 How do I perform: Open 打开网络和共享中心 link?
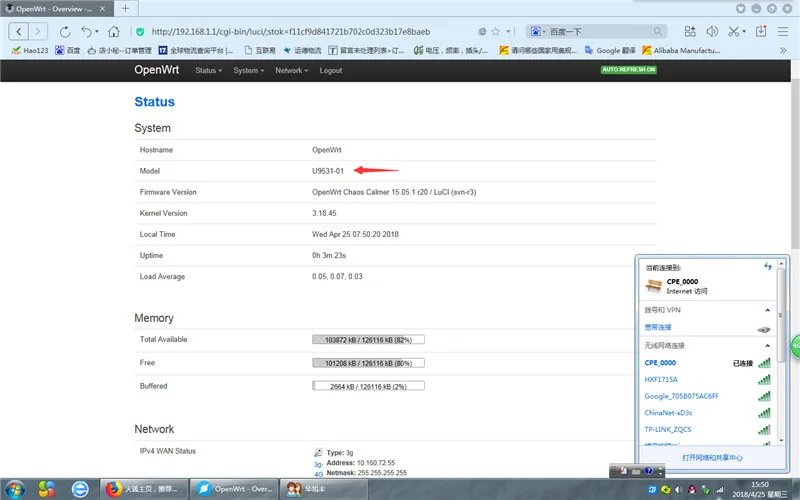click(712, 458)
